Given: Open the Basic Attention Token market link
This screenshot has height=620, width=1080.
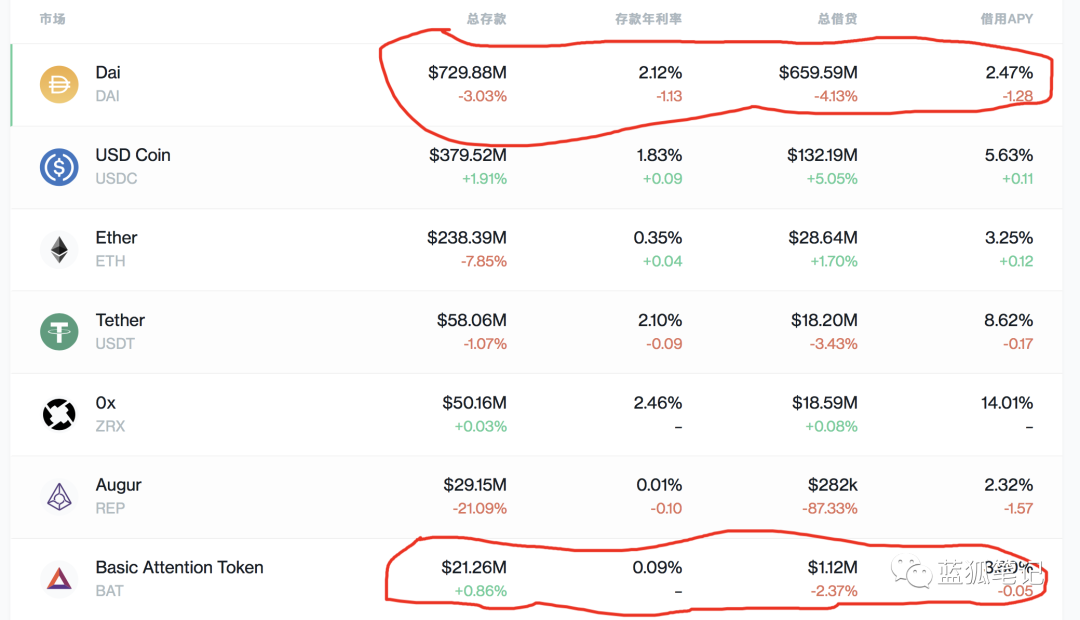Looking at the screenshot, I should point(180,568).
